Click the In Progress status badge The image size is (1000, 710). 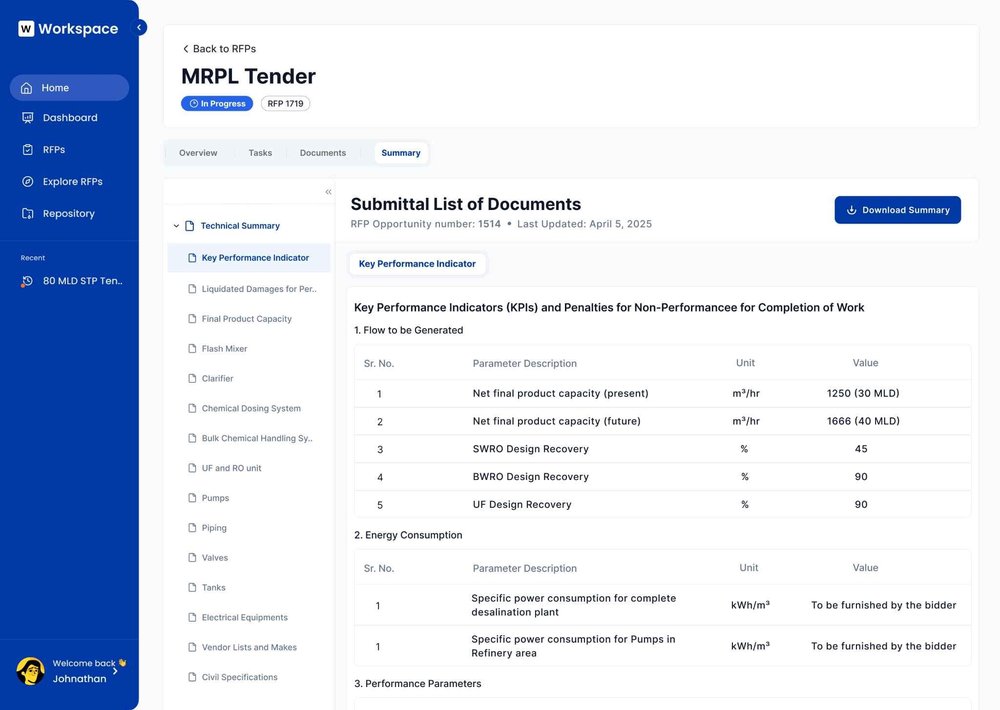pyautogui.click(x=217, y=103)
